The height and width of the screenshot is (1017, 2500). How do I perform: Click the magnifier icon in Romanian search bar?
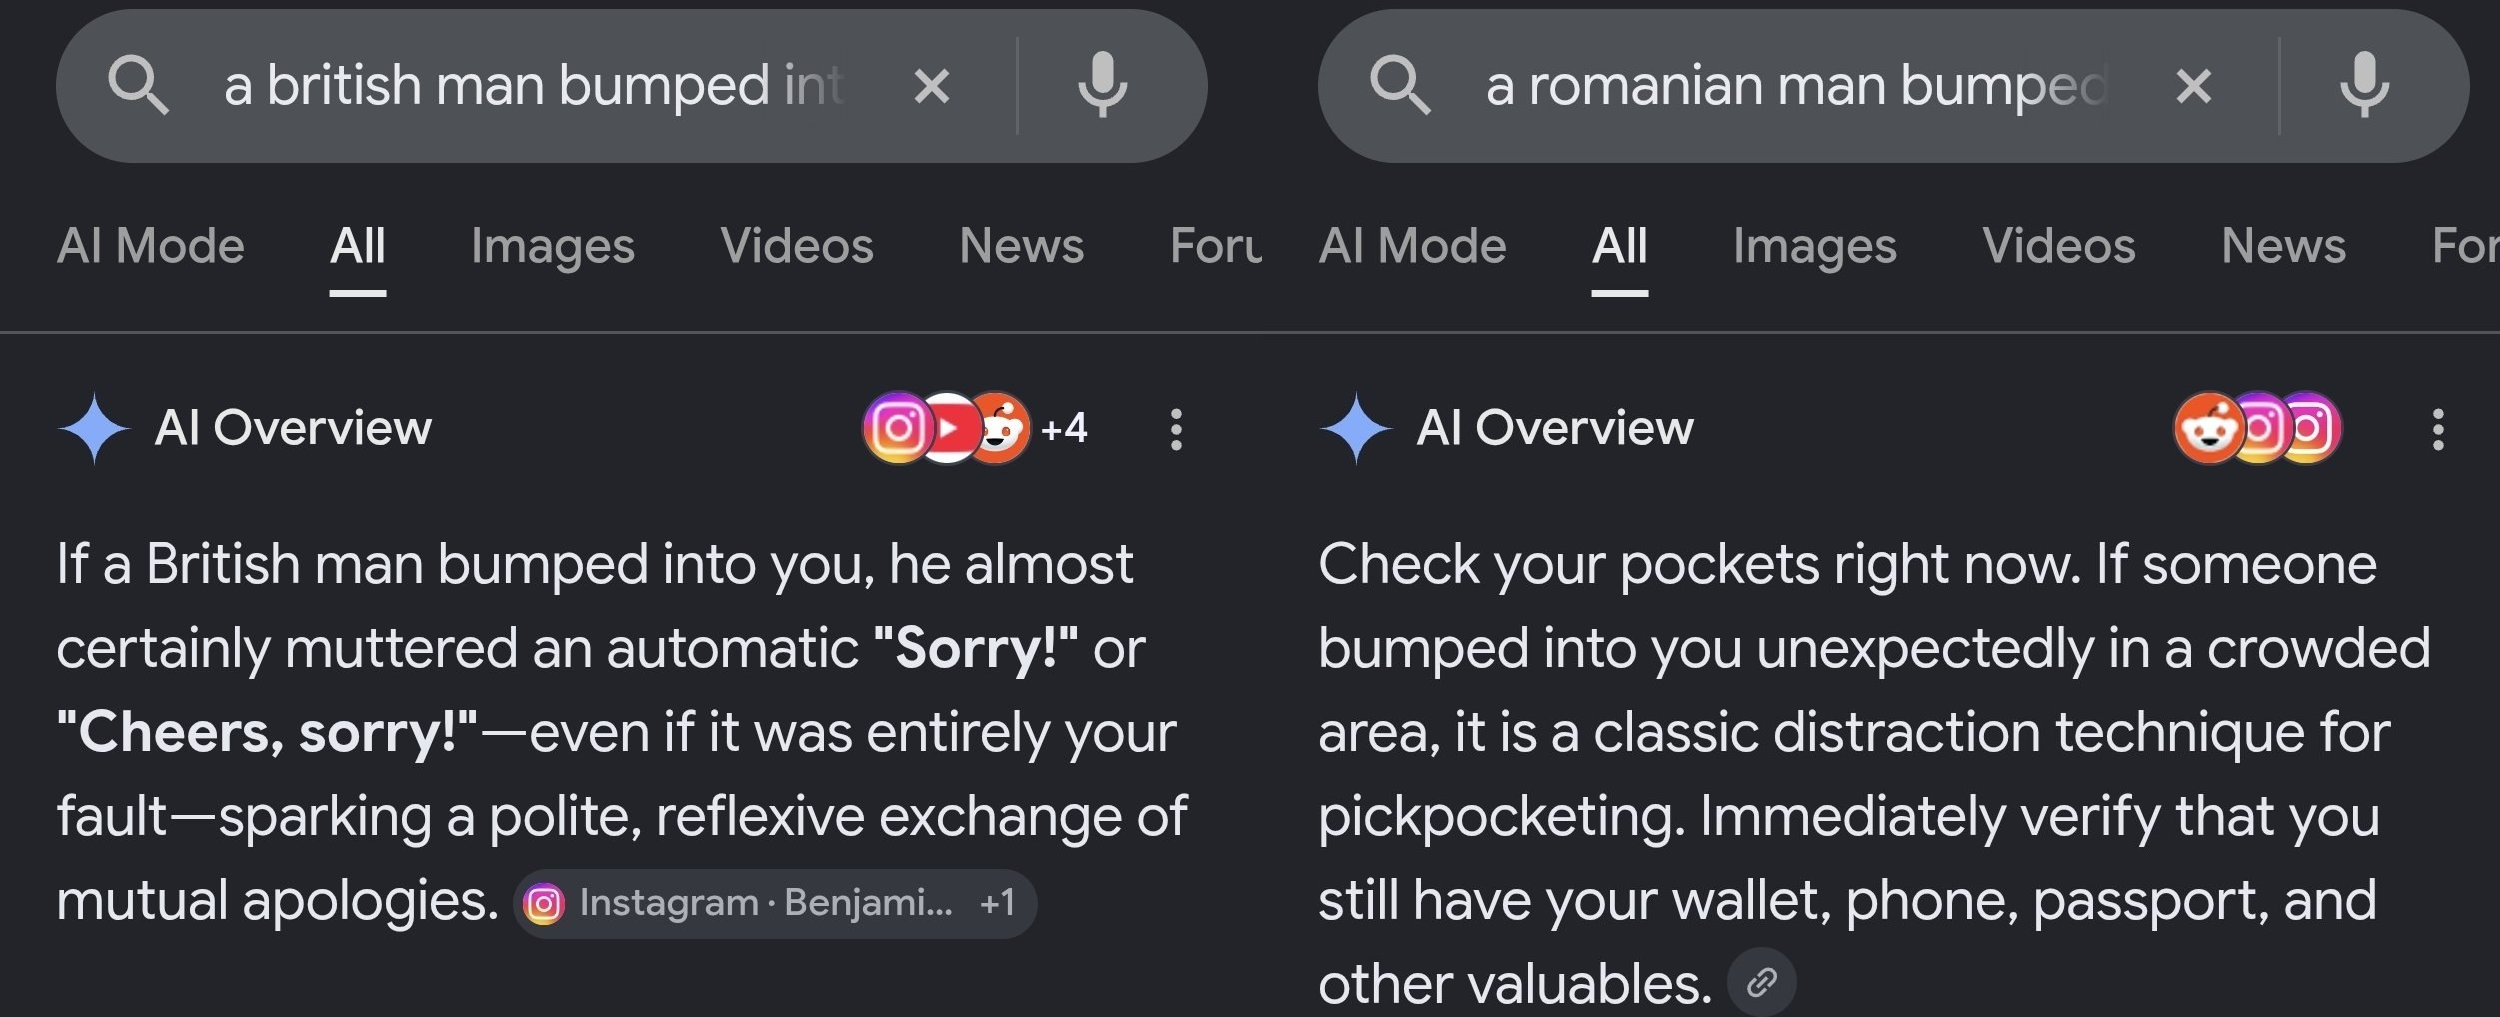1400,85
